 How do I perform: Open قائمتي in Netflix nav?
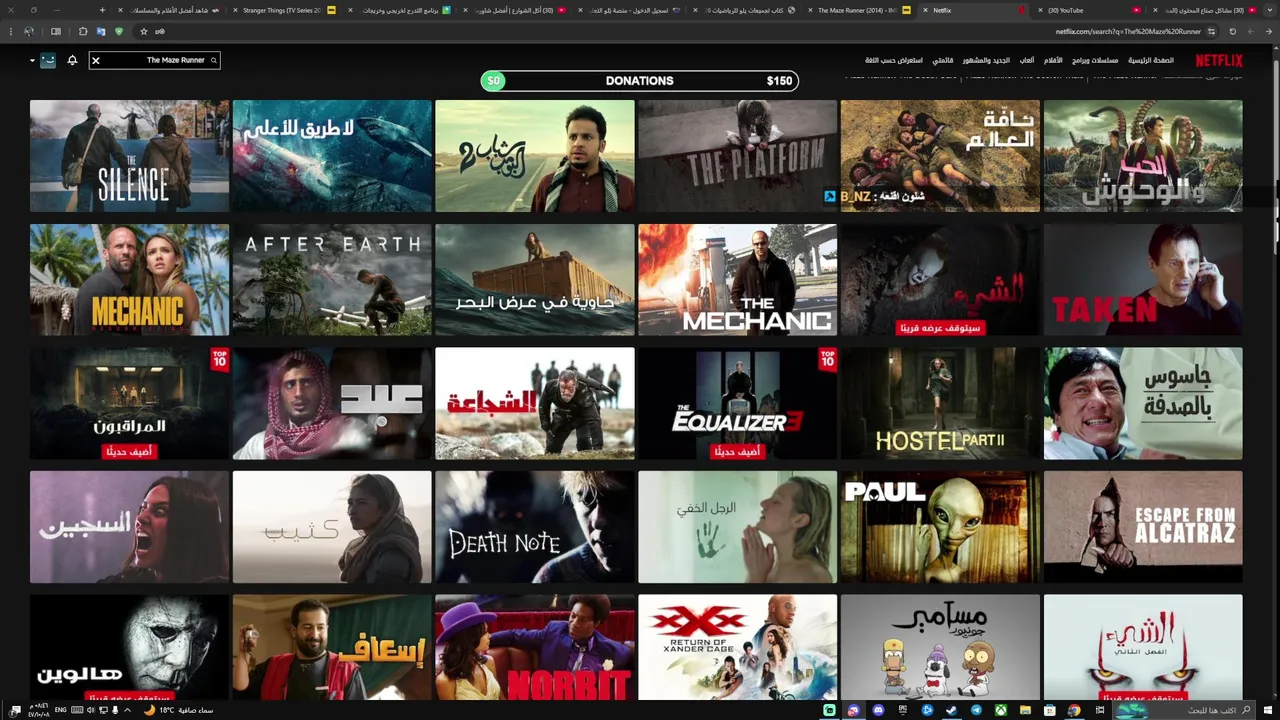pyautogui.click(x=943, y=60)
